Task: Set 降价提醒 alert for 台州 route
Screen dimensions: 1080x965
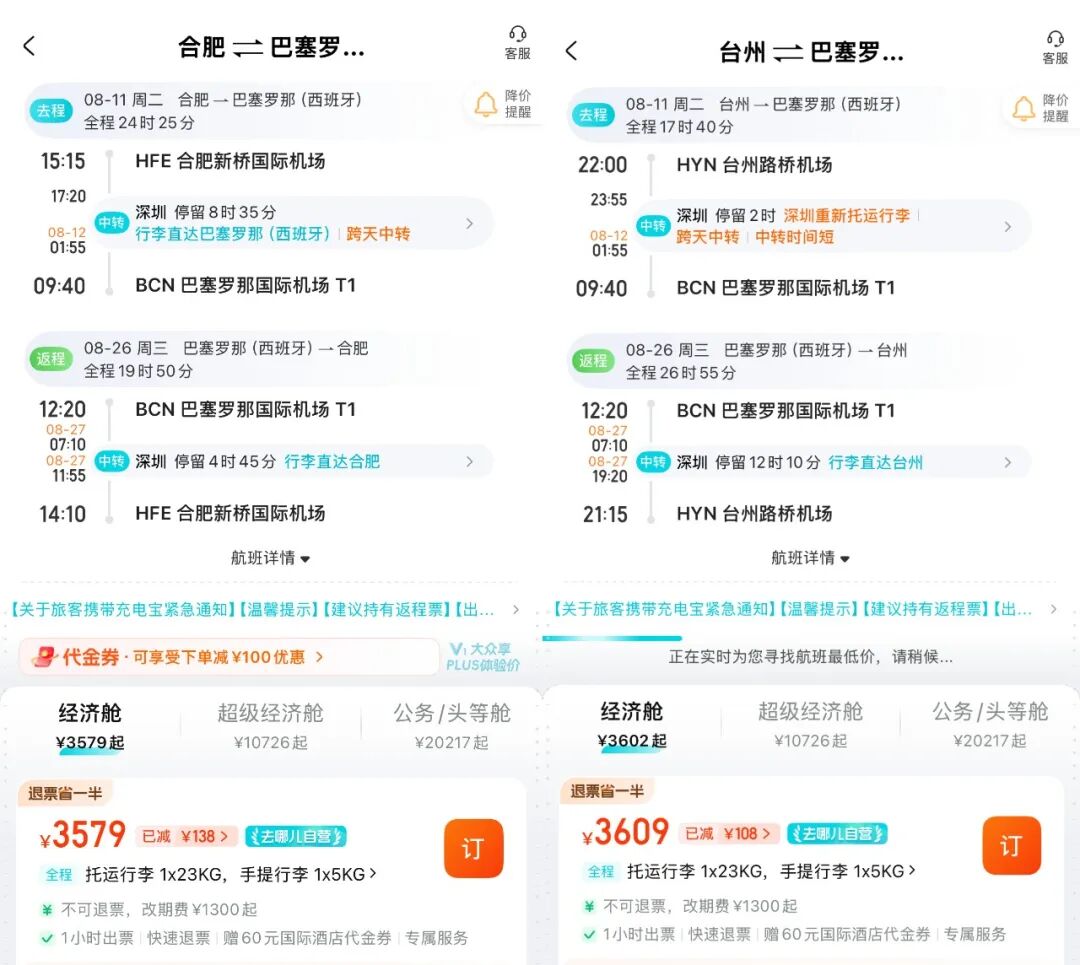Action: (x=1041, y=109)
